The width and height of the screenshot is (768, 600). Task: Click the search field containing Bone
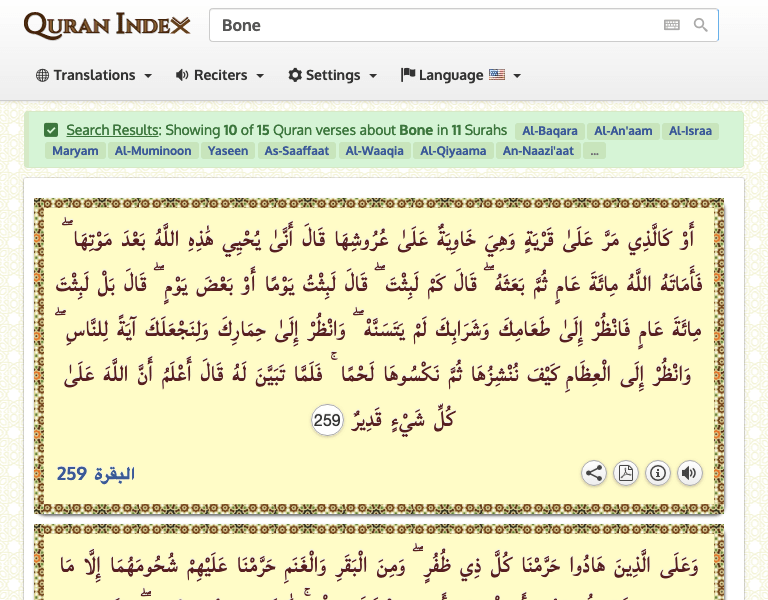pos(430,26)
